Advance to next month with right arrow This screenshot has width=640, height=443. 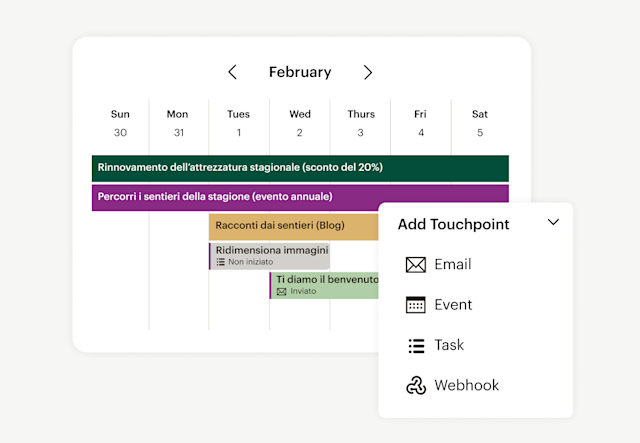(368, 72)
